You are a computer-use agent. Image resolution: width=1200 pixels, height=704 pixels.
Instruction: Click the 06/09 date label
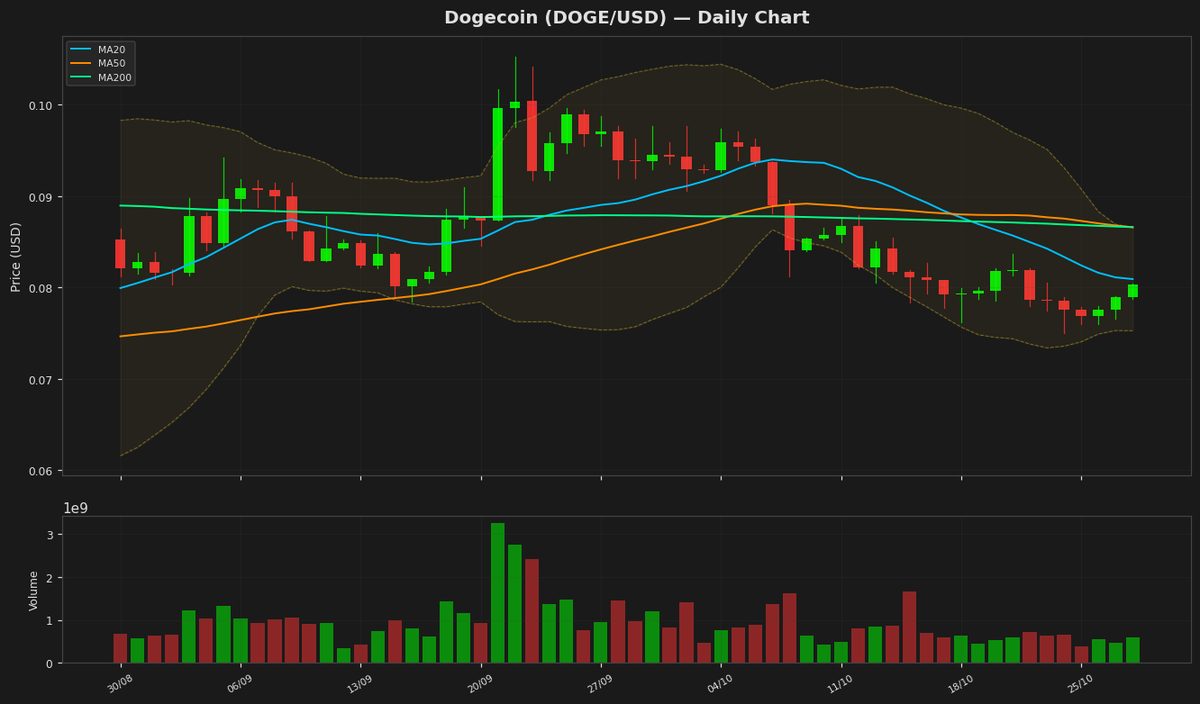coord(238,685)
